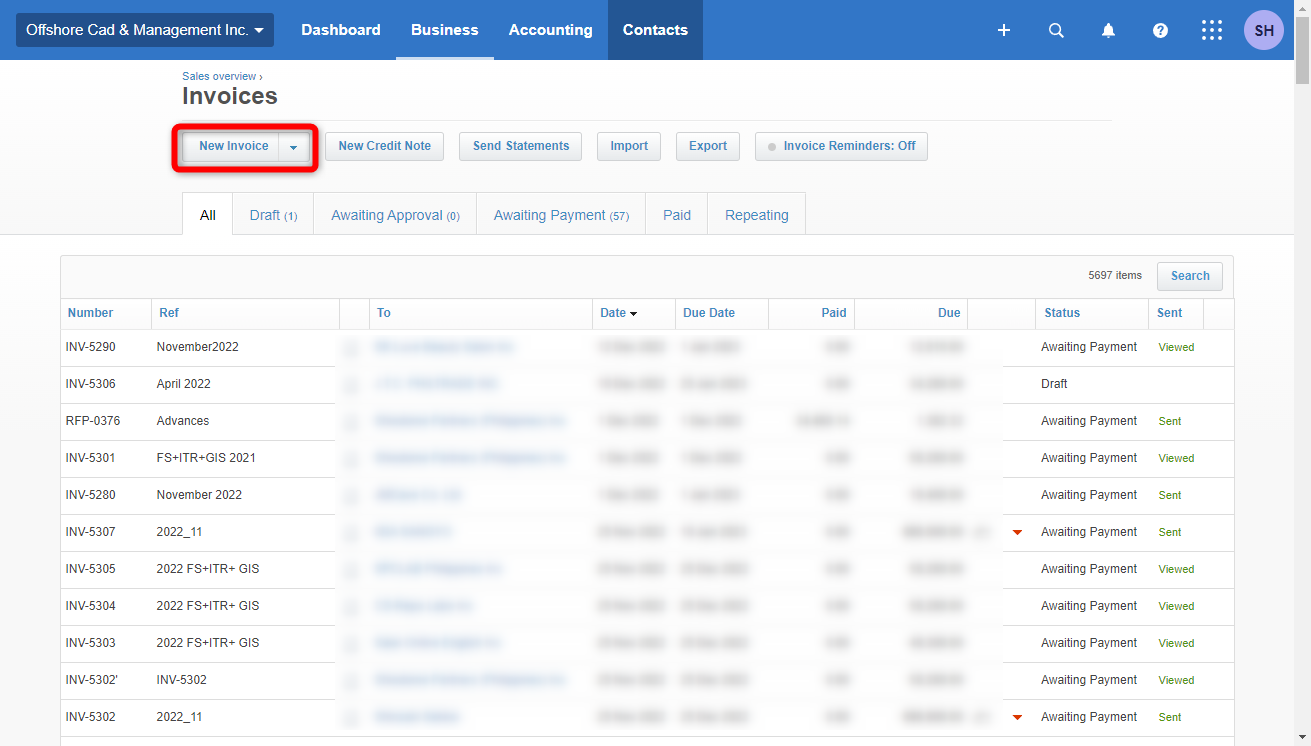This screenshot has width=1311, height=746.
Task: Click the Advances reference cell
Action: [183, 421]
